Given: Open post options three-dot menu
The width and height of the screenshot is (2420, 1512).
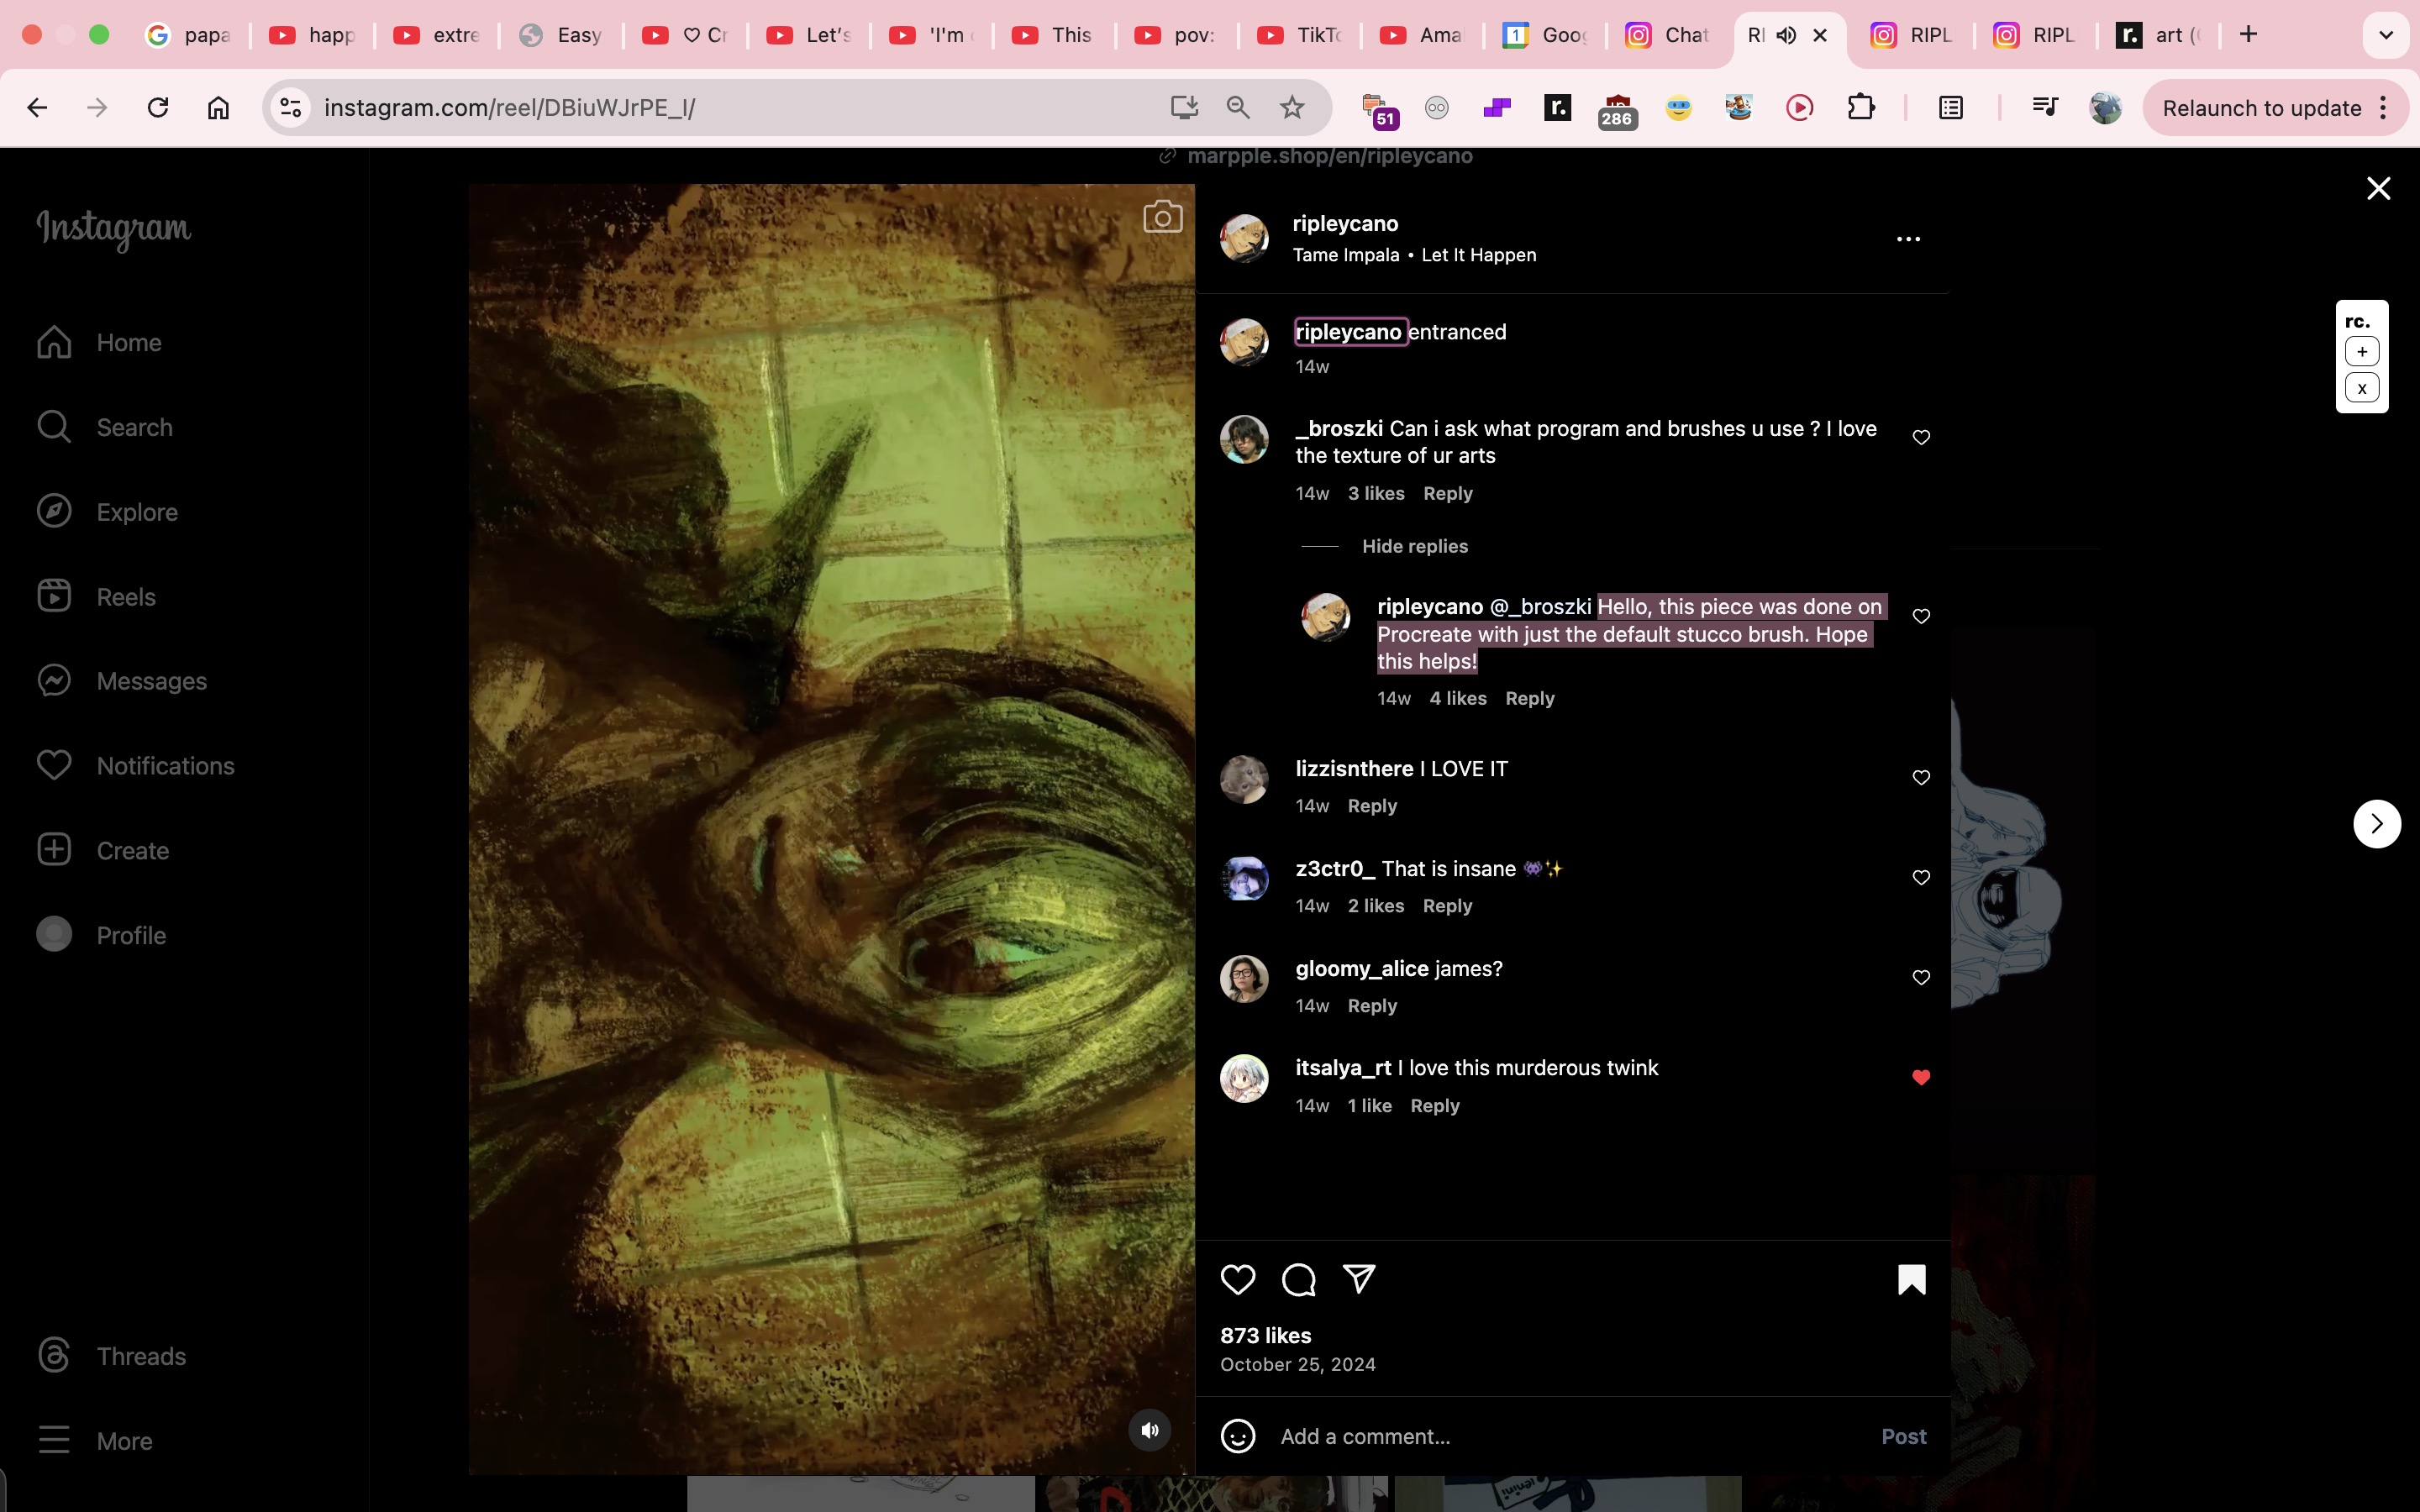Looking at the screenshot, I should 1908,239.
